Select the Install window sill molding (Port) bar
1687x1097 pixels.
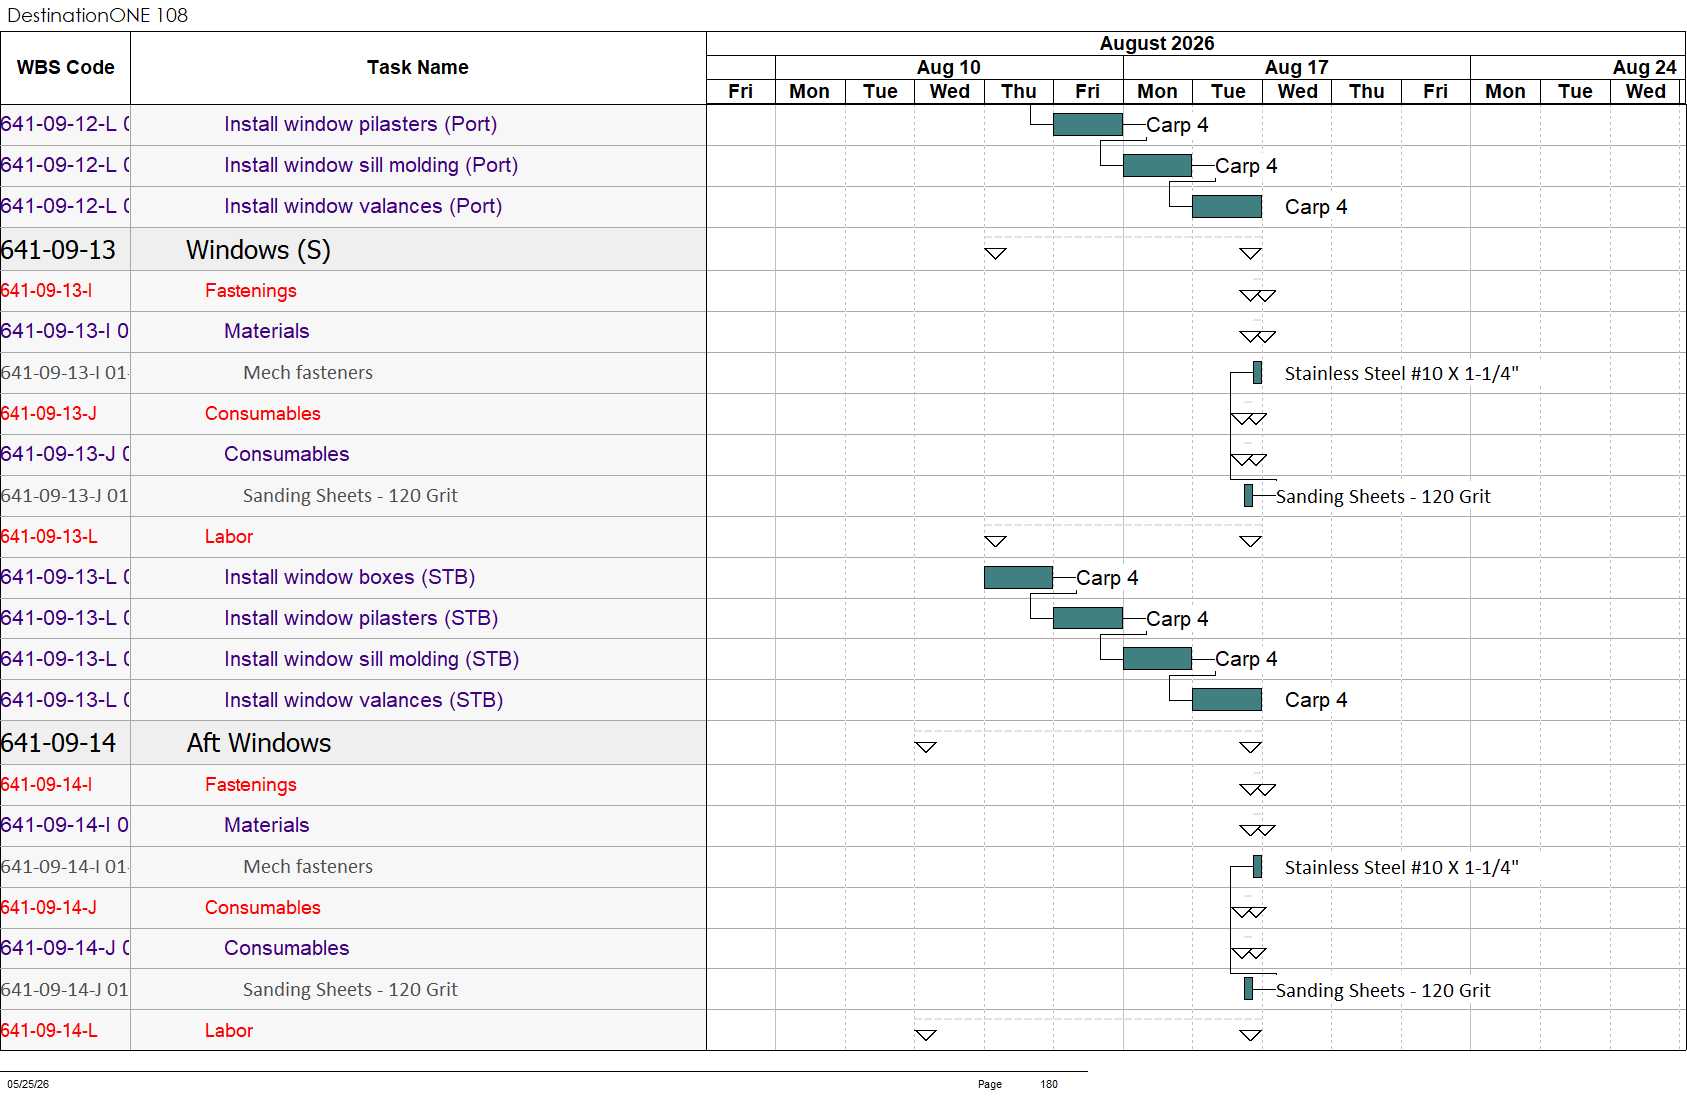[x=1157, y=165]
